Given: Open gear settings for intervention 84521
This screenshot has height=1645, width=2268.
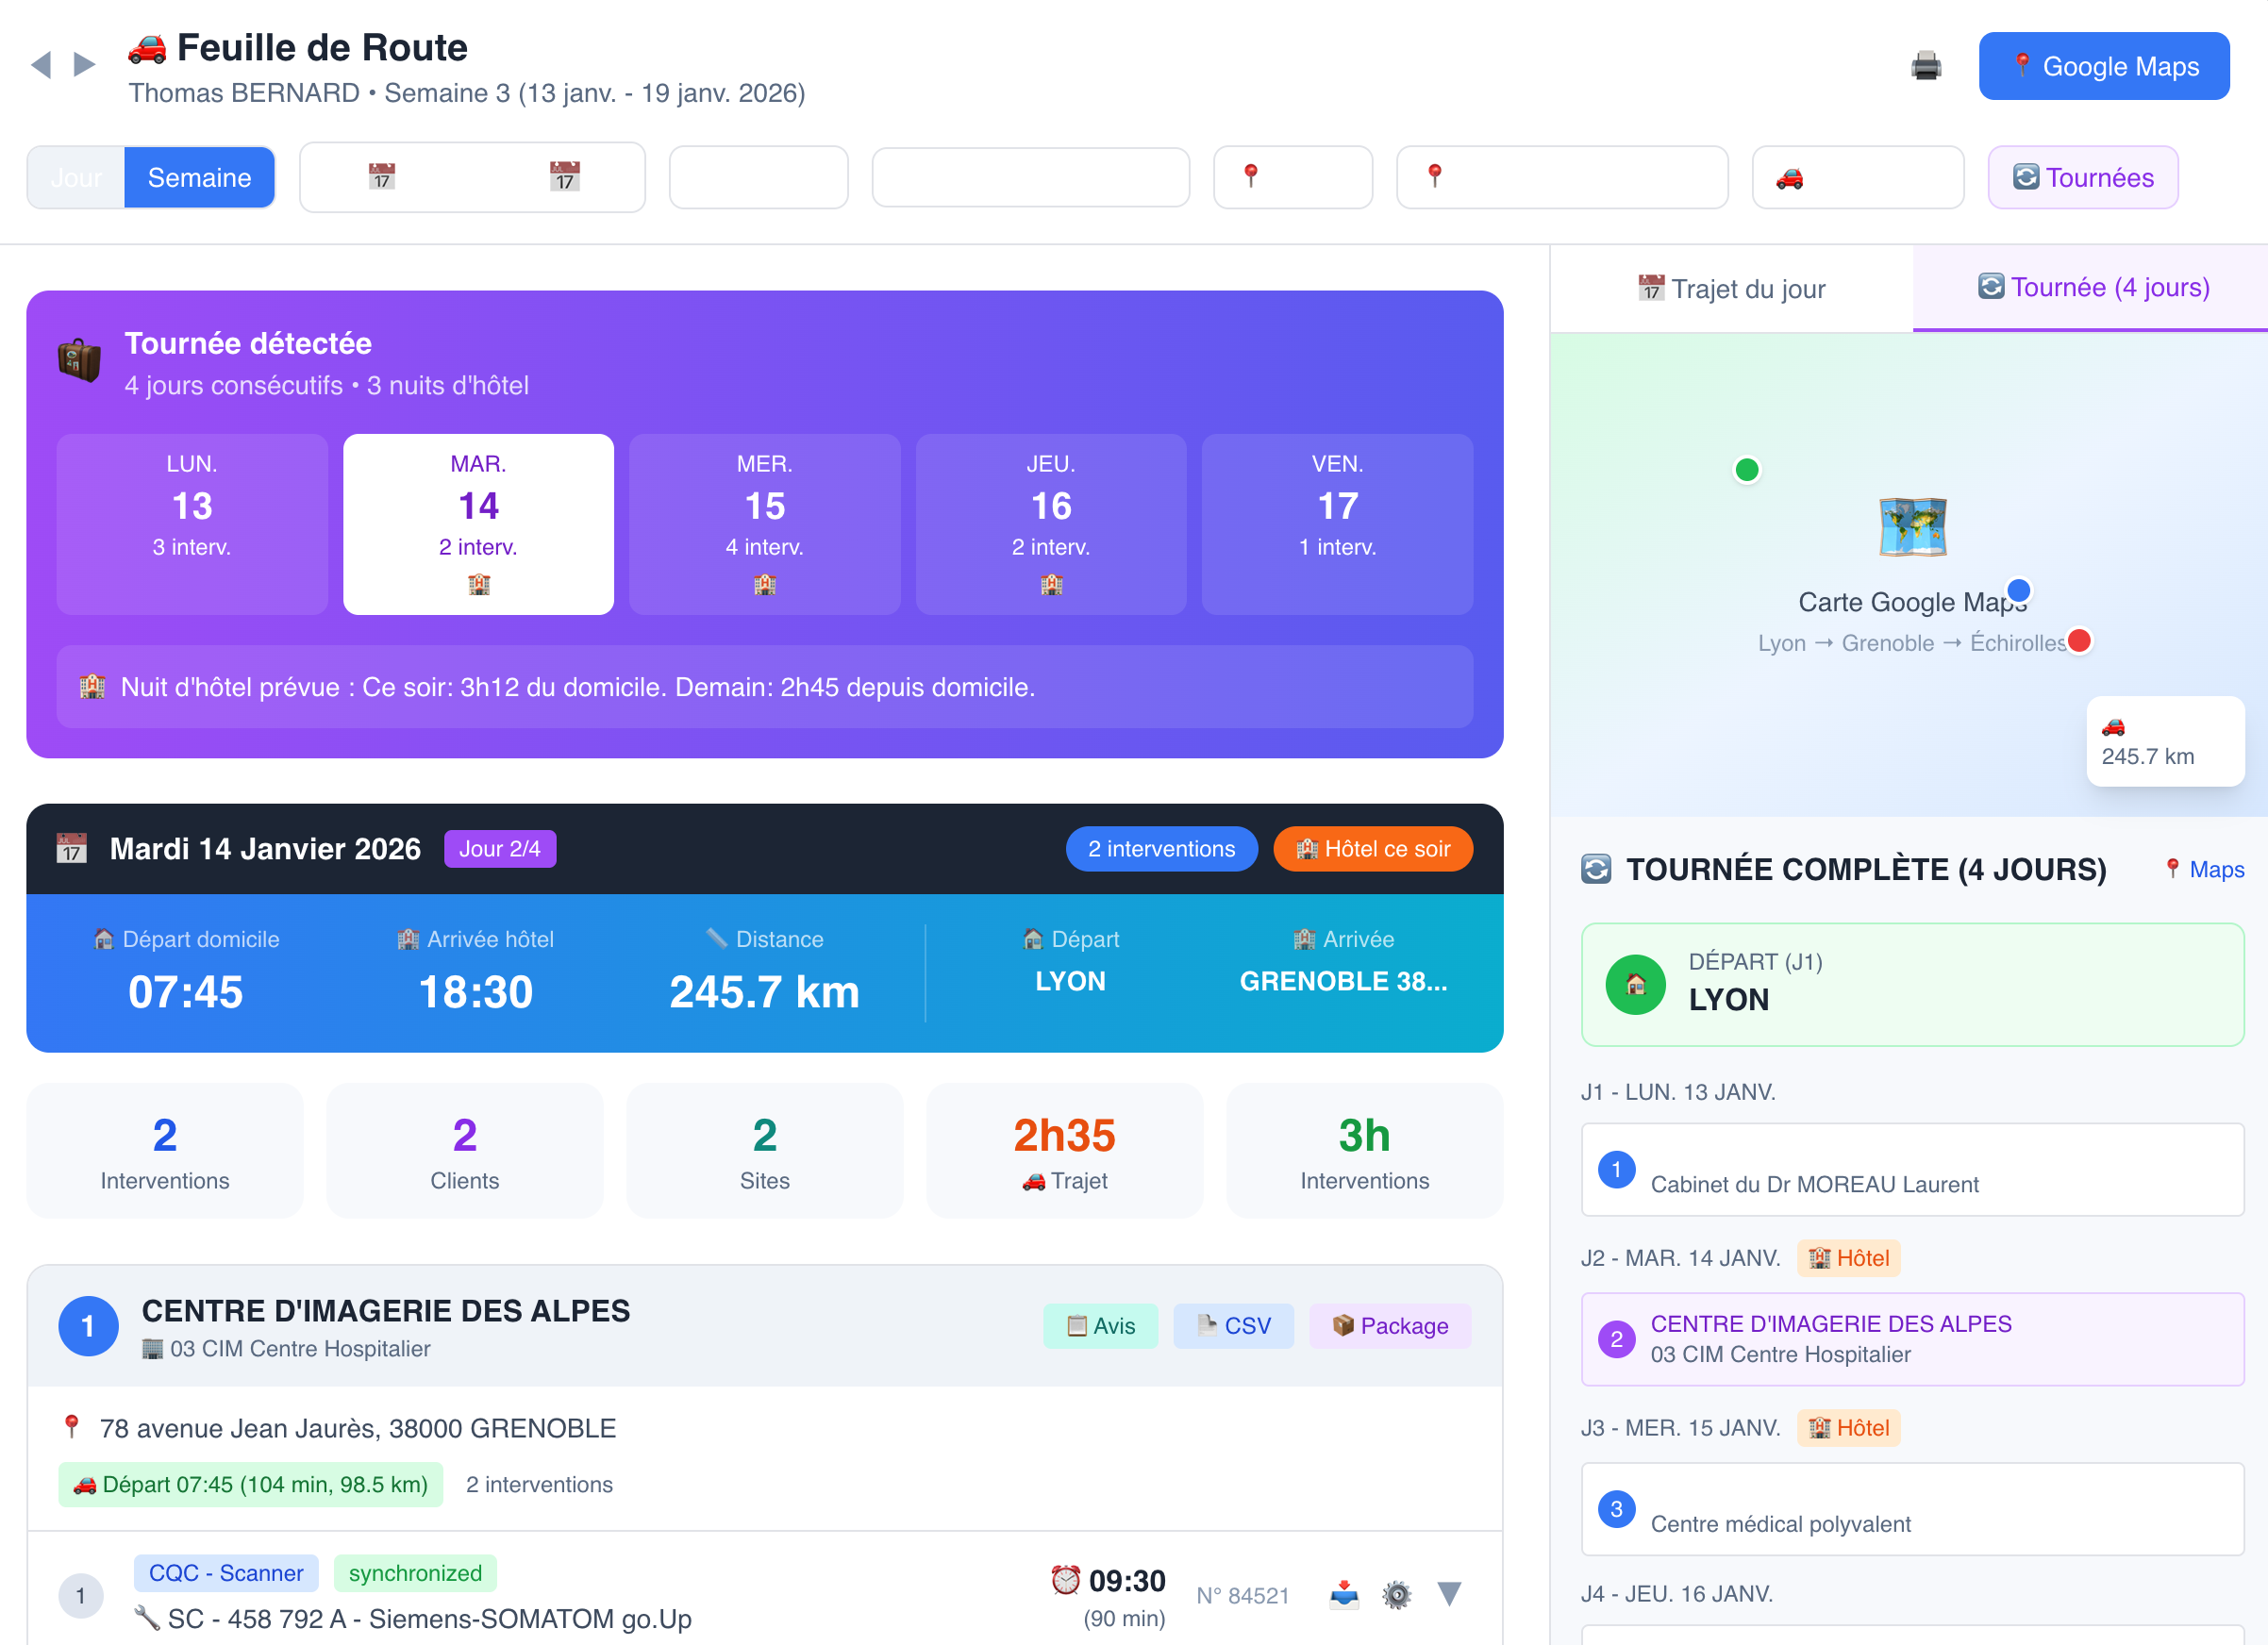Looking at the screenshot, I should coord(1396,1594).
